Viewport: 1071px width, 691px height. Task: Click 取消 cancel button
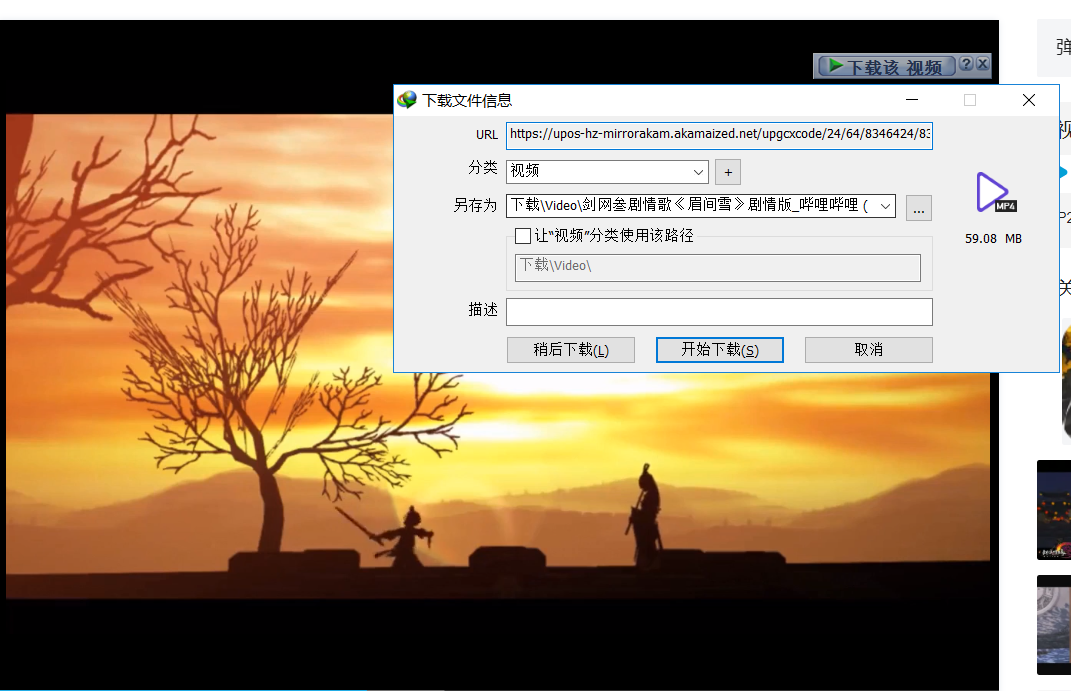pos(869,350)
